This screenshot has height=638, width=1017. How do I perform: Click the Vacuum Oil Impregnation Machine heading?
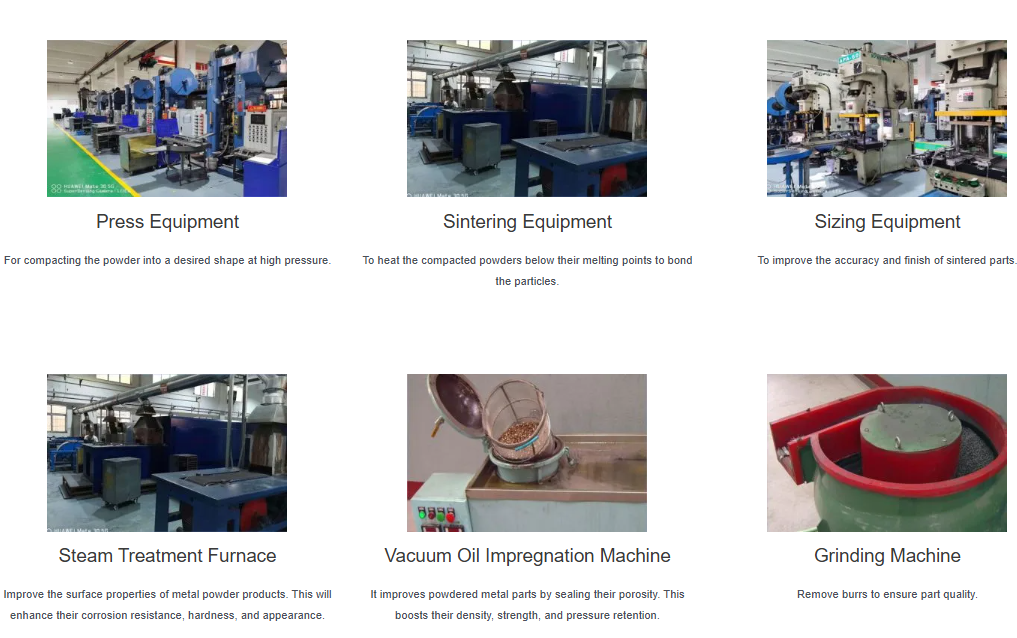coord(527,556)
